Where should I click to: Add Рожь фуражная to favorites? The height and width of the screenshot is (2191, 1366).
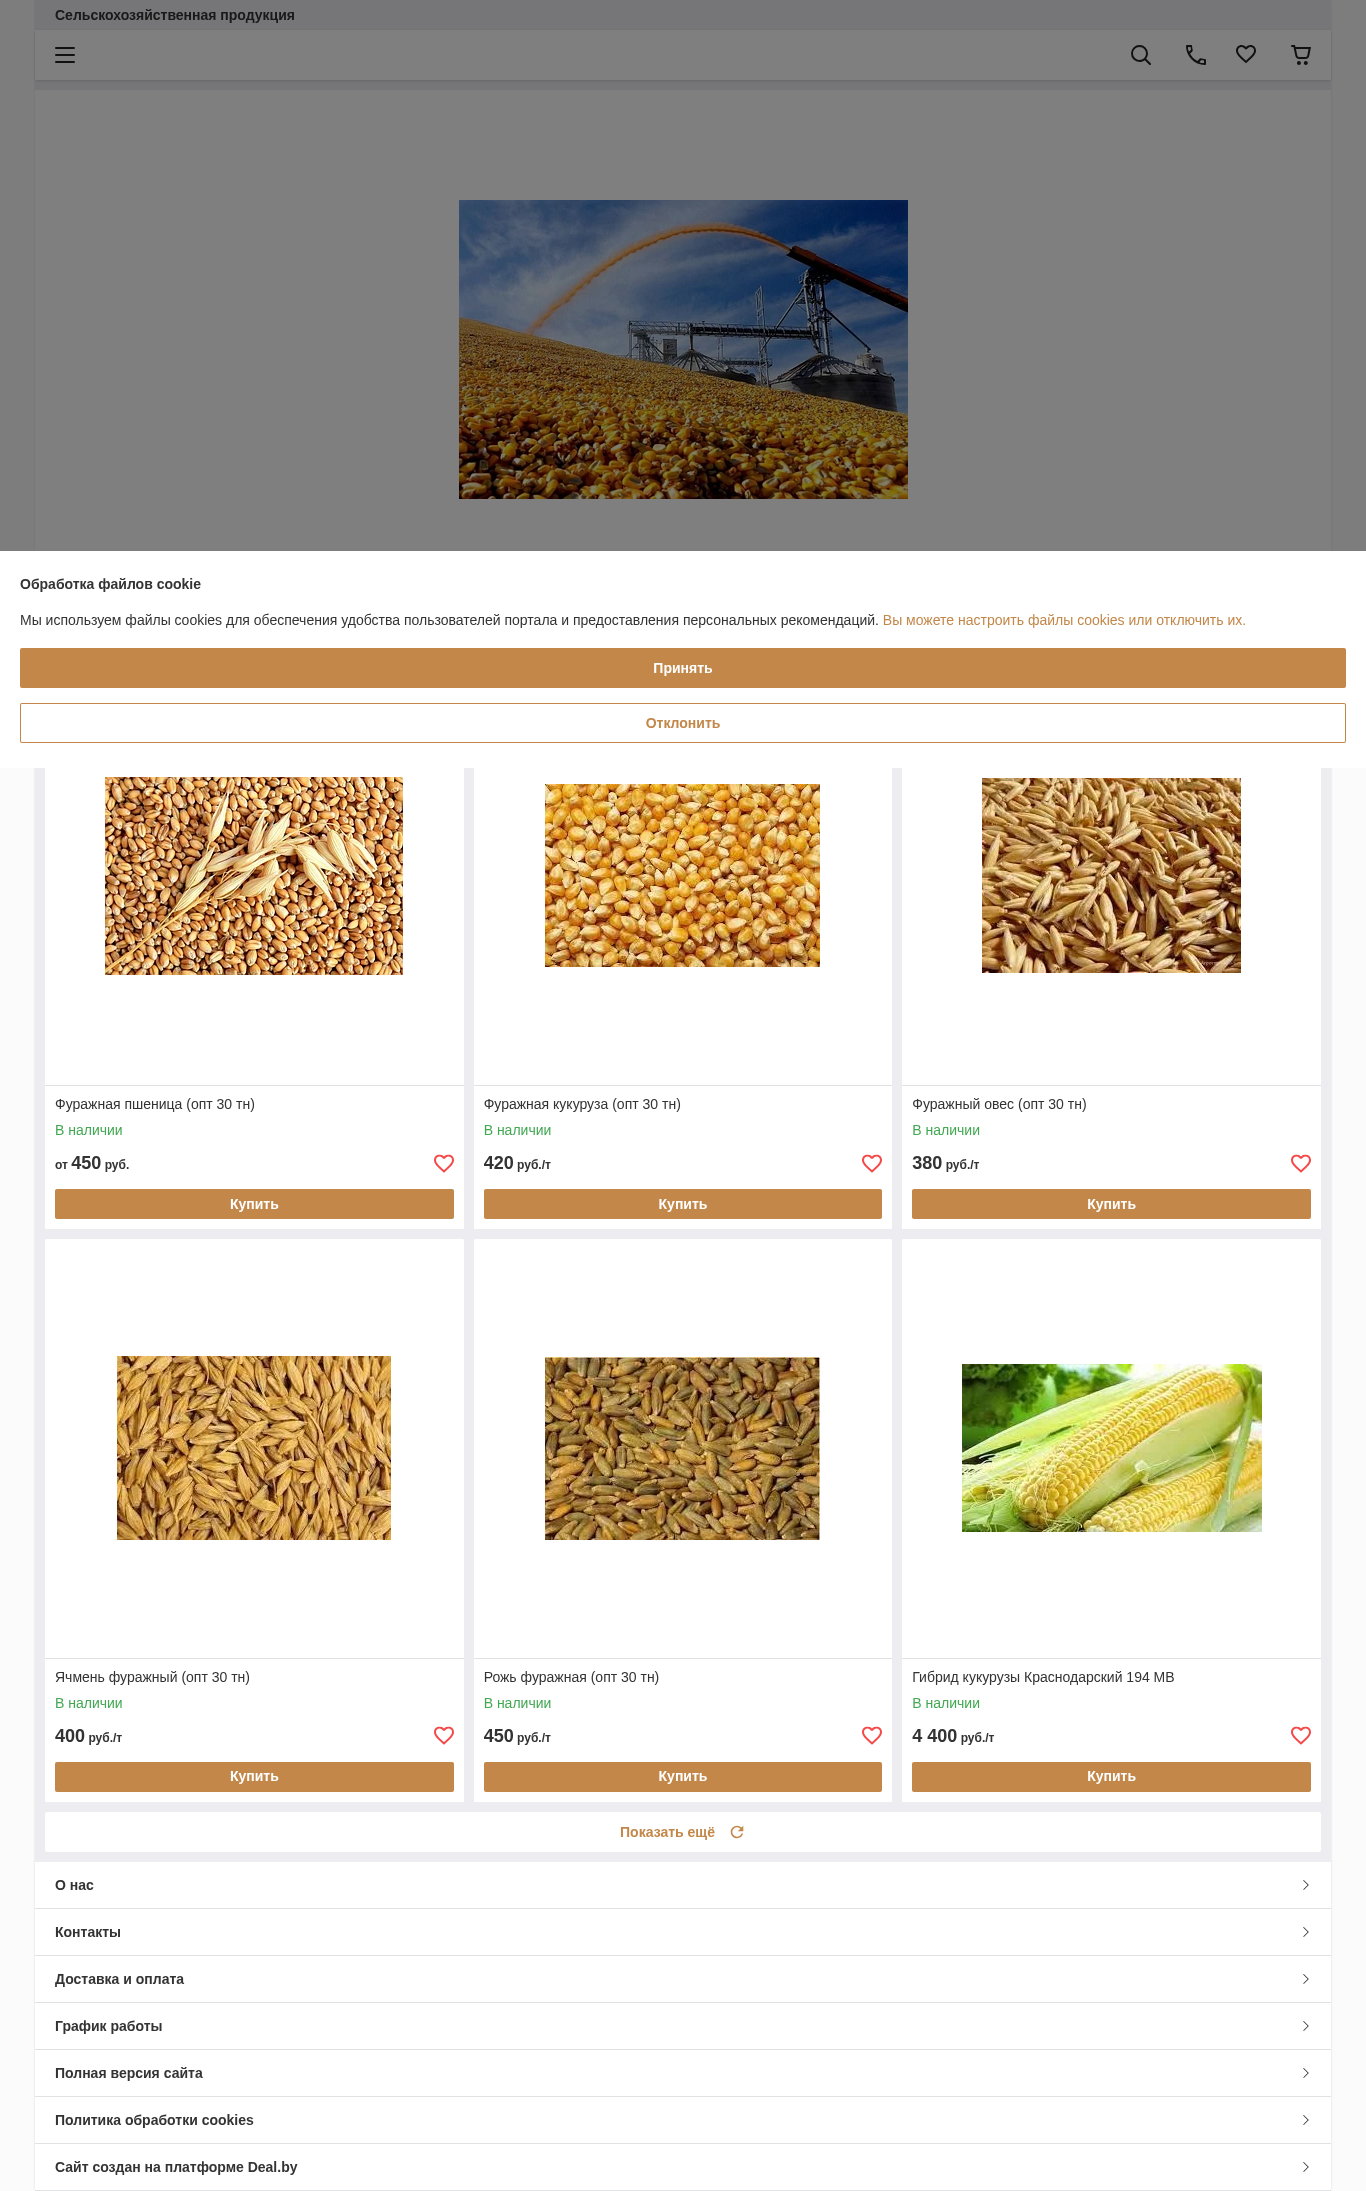coord(872,1735)
